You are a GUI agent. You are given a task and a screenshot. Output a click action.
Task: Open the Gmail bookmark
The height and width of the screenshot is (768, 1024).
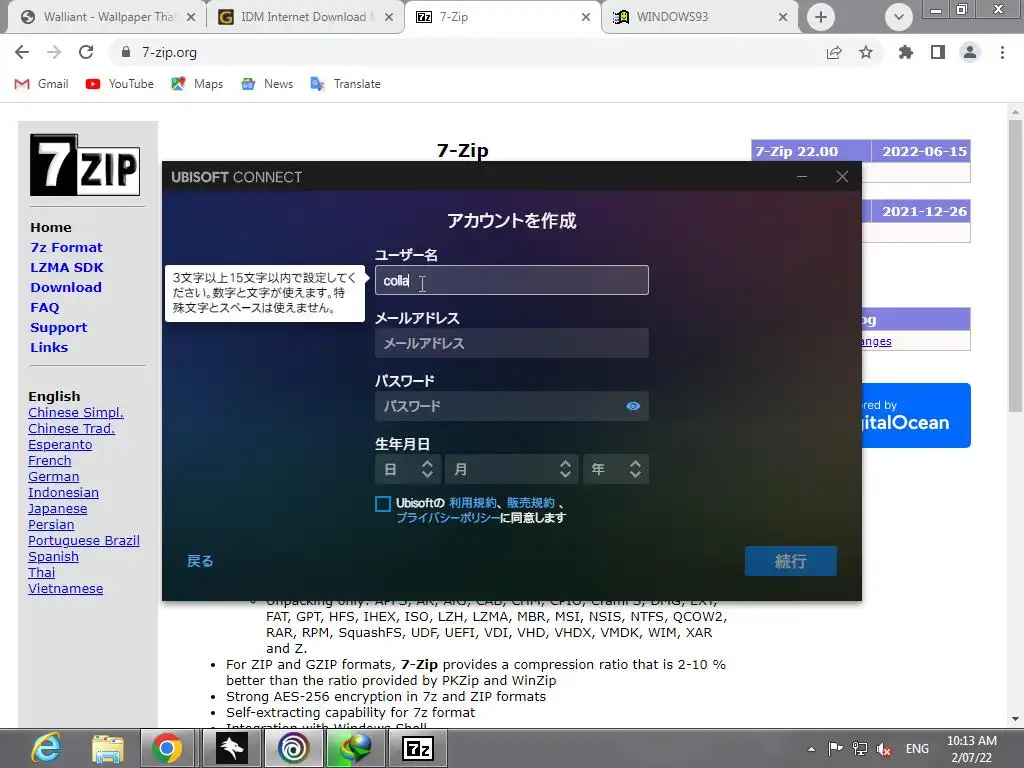42,84
